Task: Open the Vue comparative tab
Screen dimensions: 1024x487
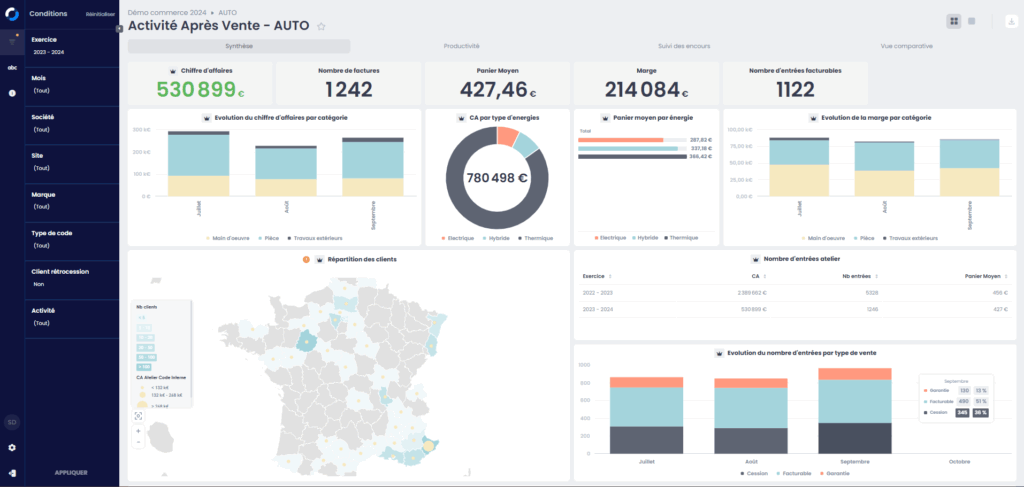Action: pos(906,46)
